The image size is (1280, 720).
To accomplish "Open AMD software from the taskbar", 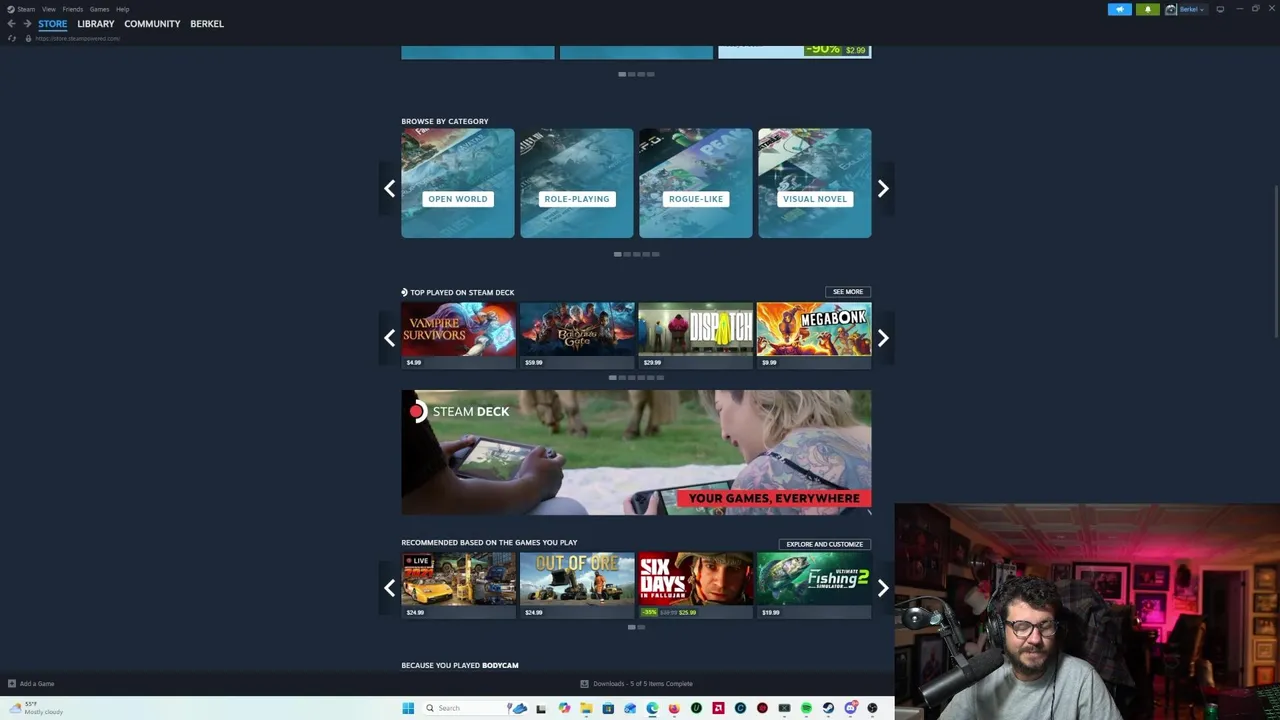I will point(718,708).
